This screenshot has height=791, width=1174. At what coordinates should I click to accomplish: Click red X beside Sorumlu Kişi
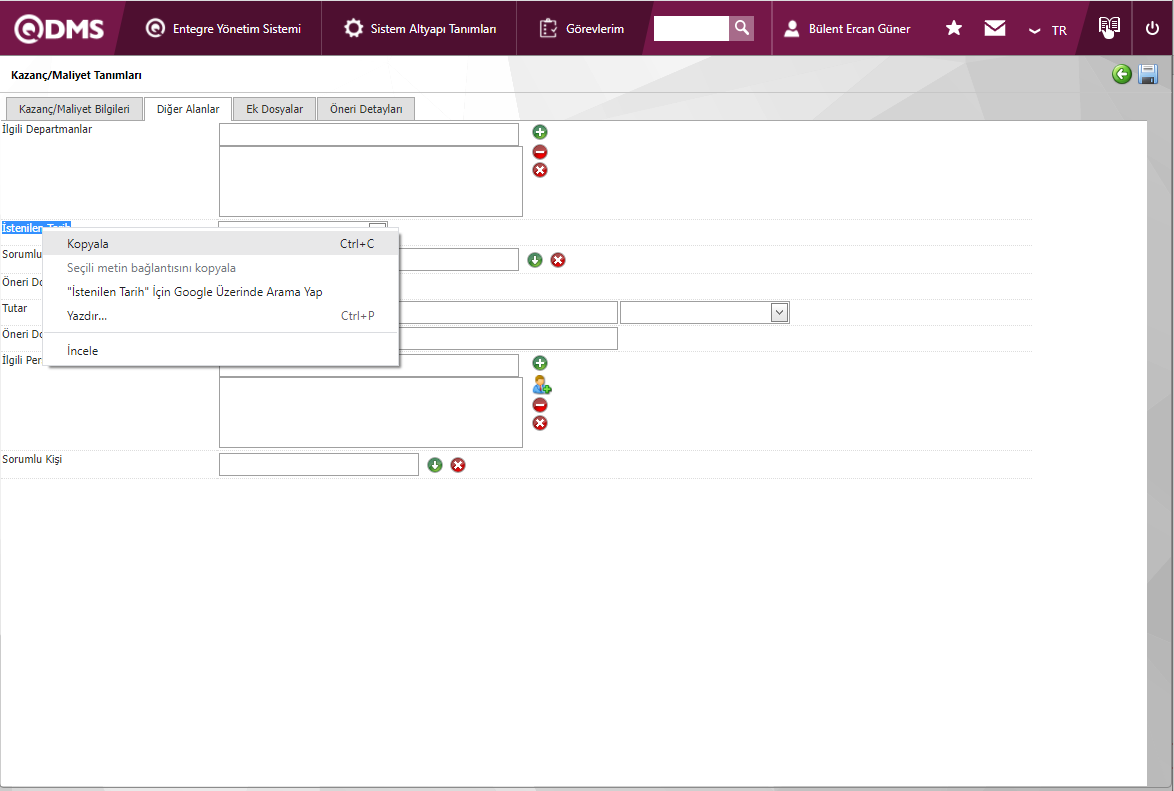[x=457, y=464]
